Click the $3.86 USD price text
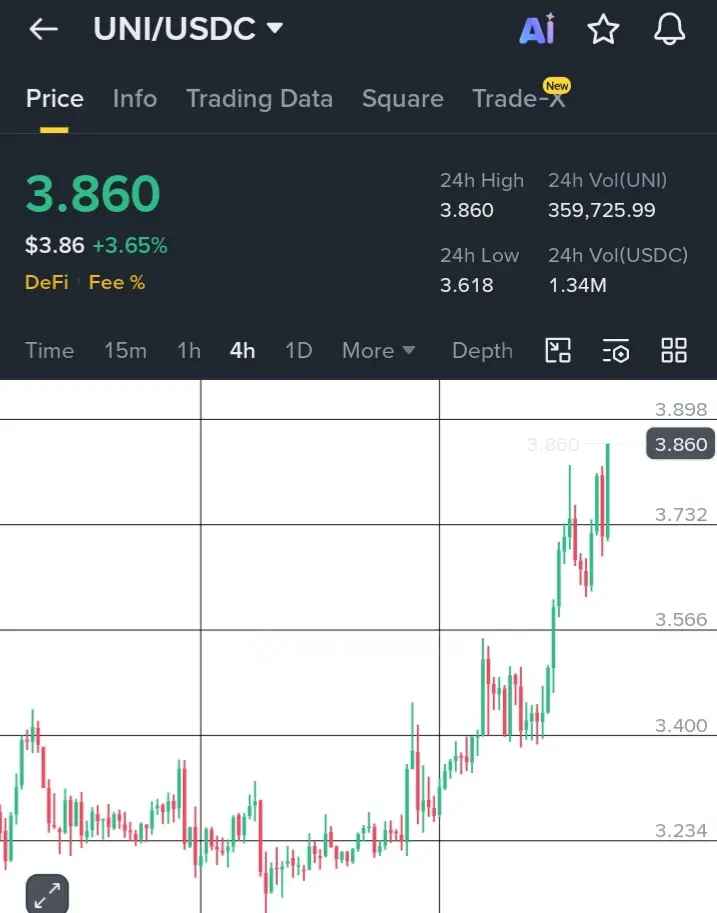The height and width of the screenshot is (913, 717). [55, 245]
